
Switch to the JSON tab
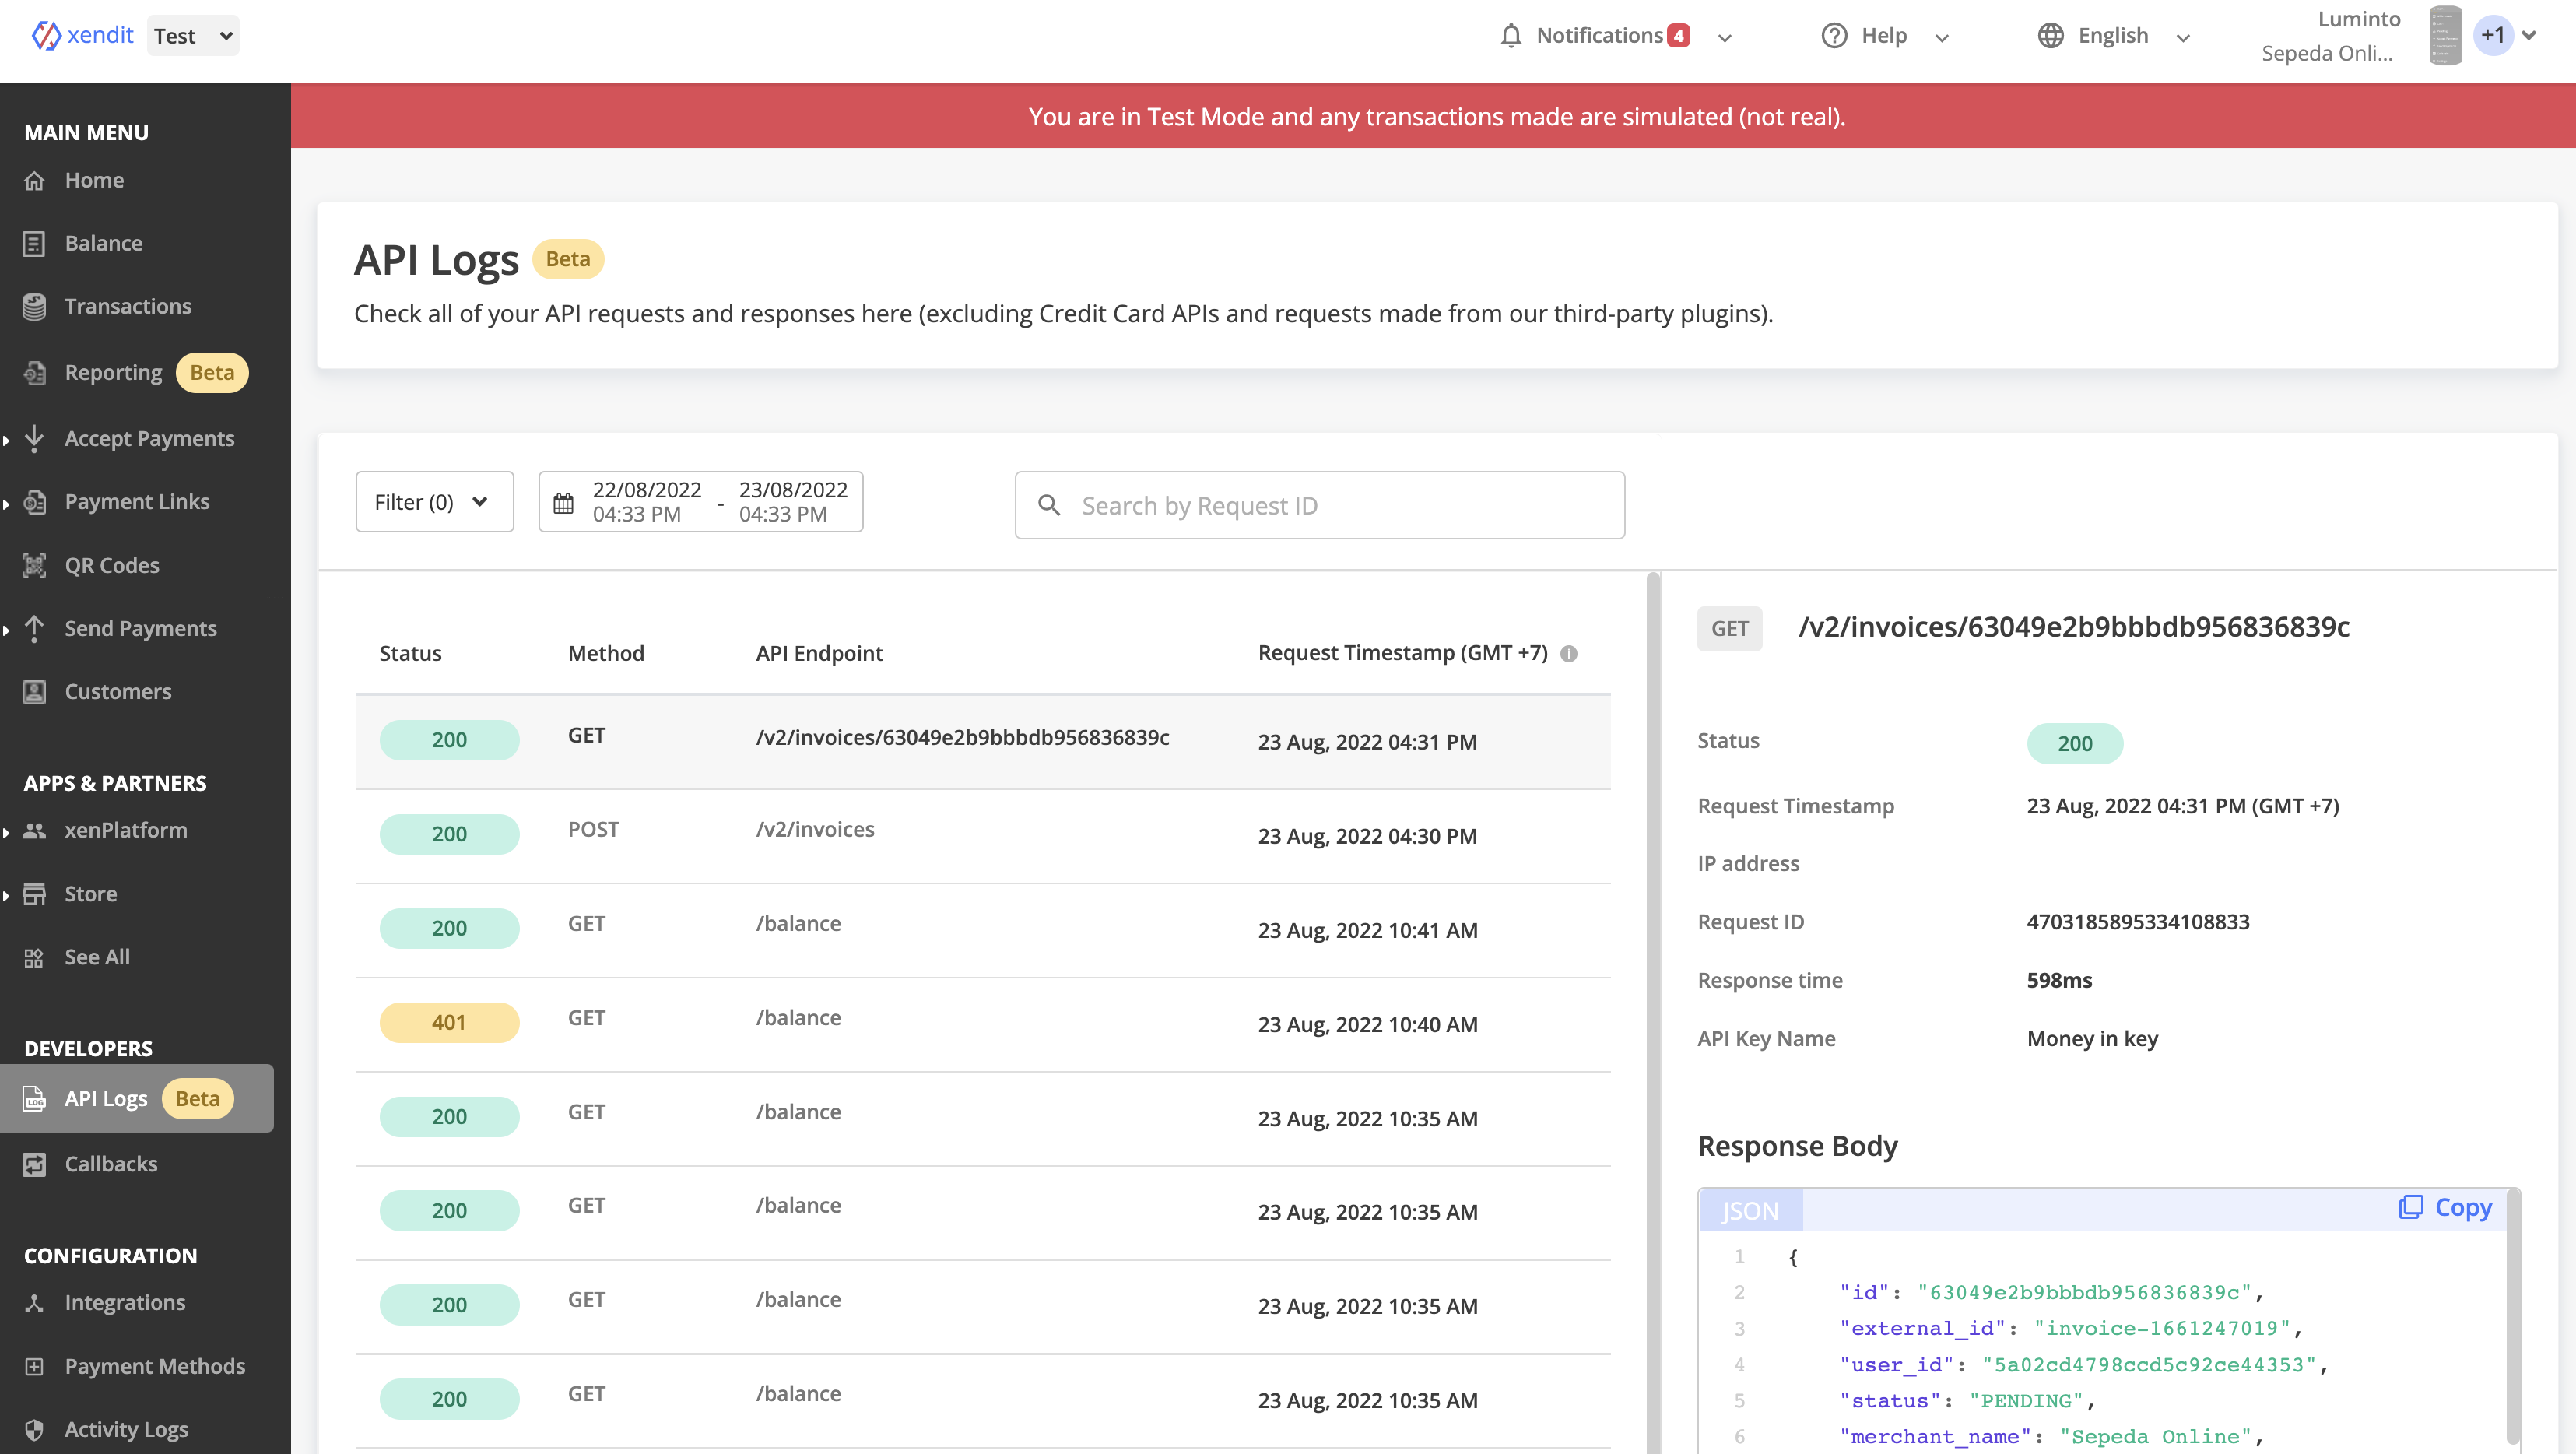1750,1211
